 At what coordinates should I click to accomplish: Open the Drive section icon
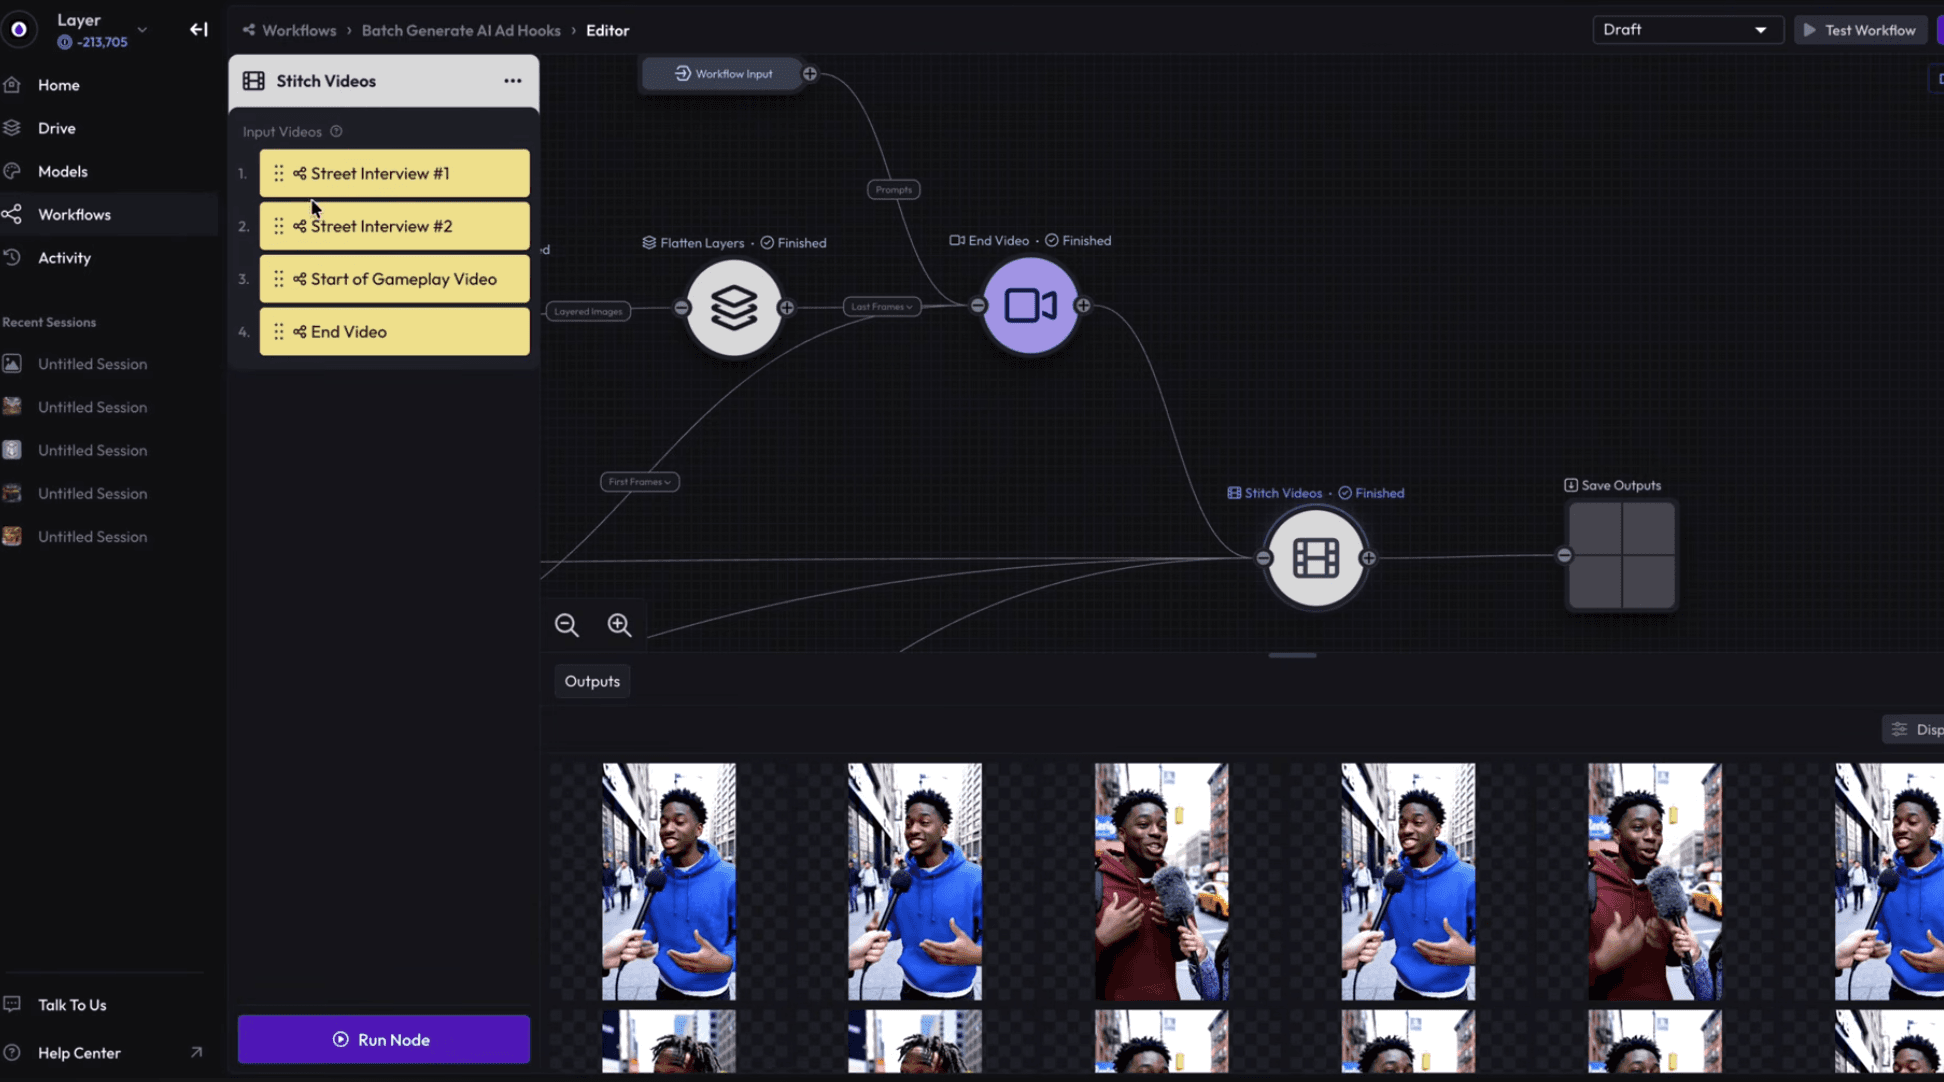click(12, 127)
